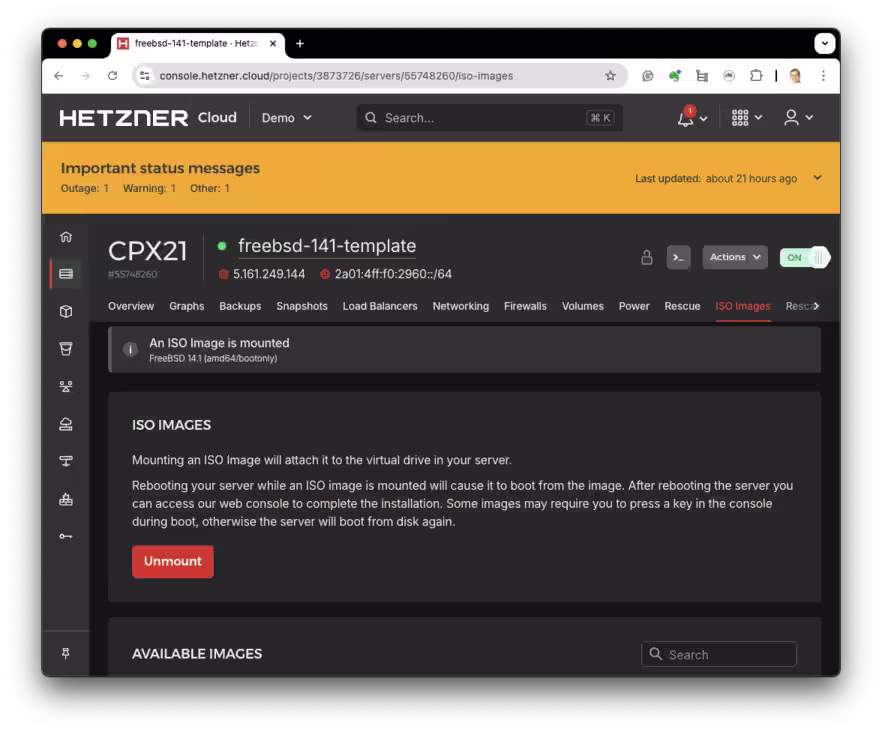This screenshot has width=882, height=732.
Task: Open the Networking tab
Action: click(x=460, y=306)
